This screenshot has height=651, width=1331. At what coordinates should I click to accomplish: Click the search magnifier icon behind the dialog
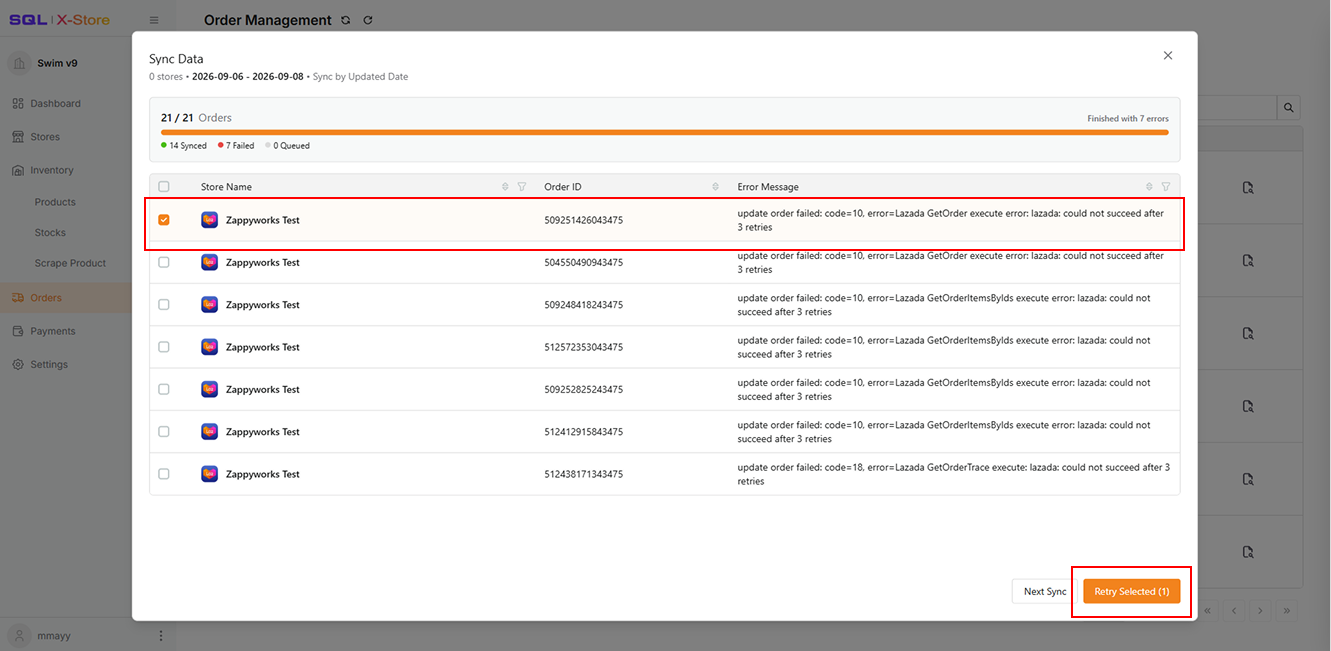click(1289, 108)
